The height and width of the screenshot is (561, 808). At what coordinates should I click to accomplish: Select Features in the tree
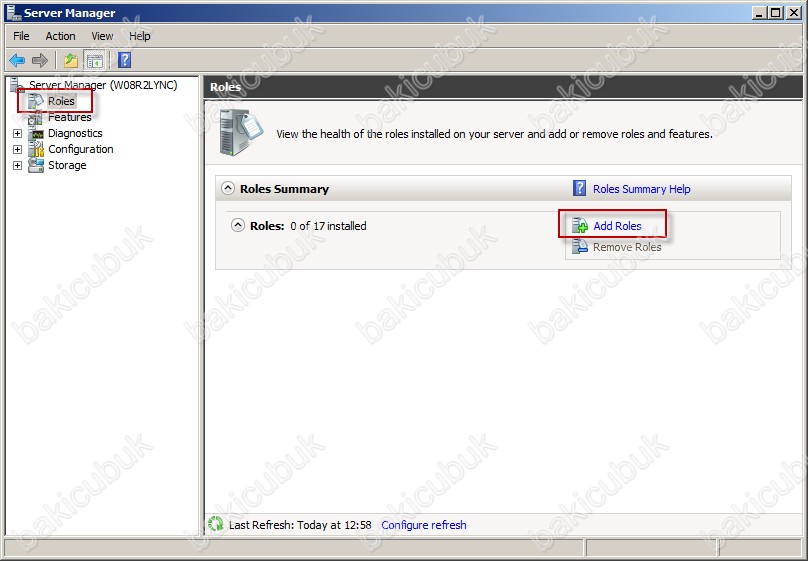coord(70,117)
